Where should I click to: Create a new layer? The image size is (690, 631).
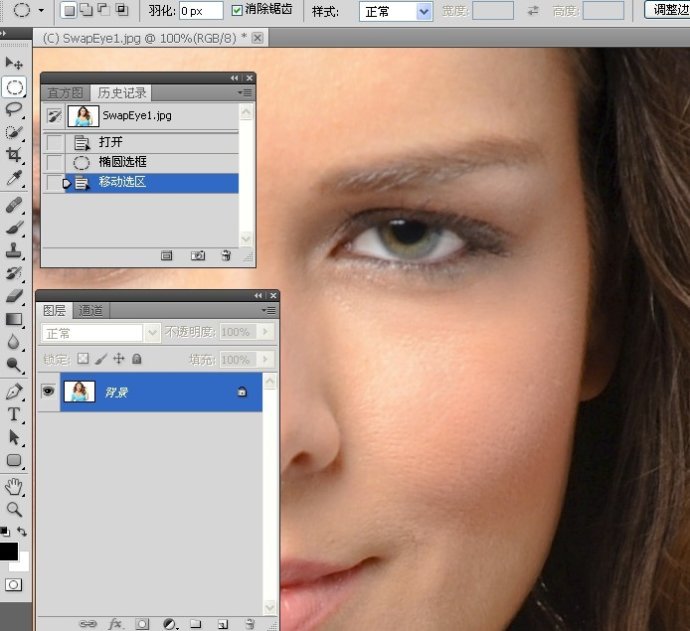223,624
